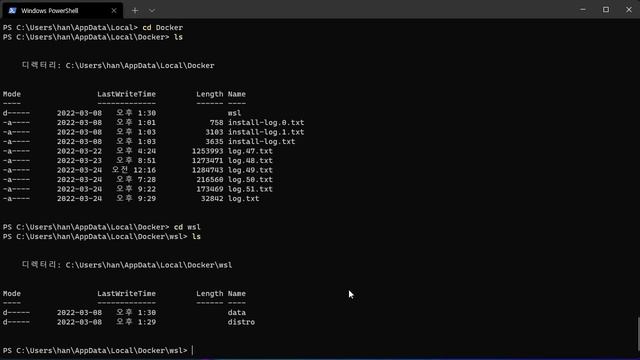The height and width of the screenshot is (360, 640).
Task: Select the Windows PowerShell tab
Action: (x=62, y=11)
